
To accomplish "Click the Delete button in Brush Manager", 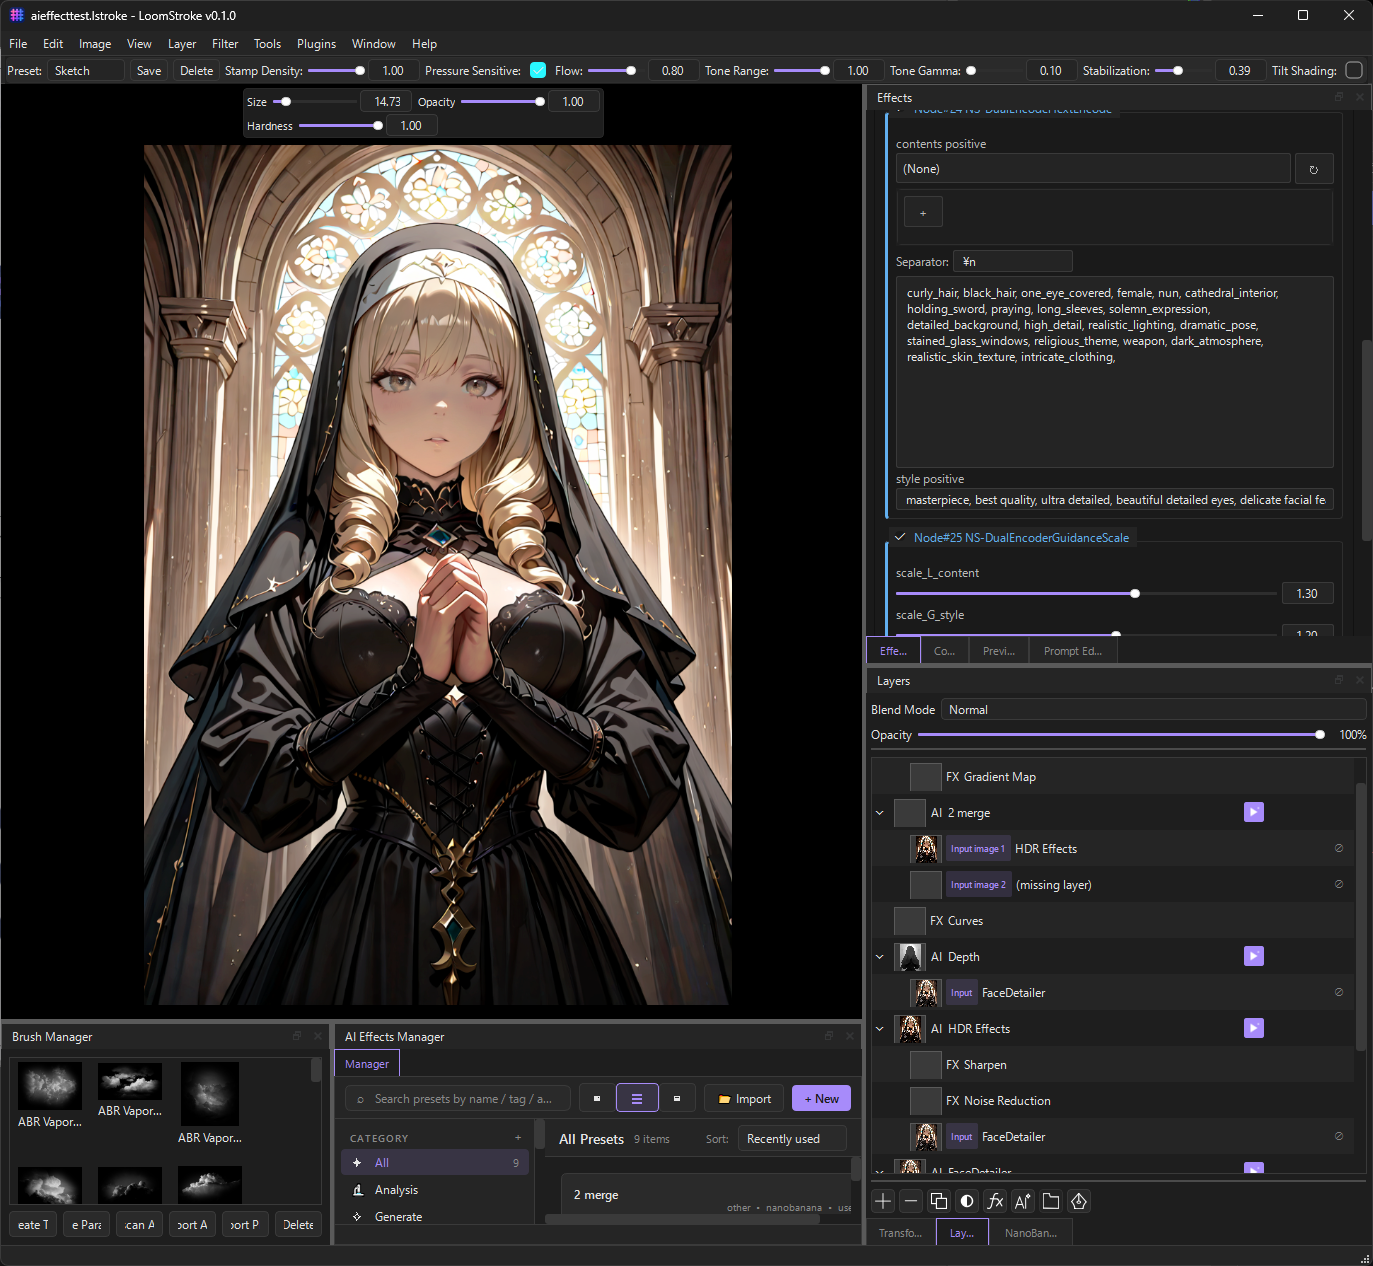I will (x=298, y=1224).
